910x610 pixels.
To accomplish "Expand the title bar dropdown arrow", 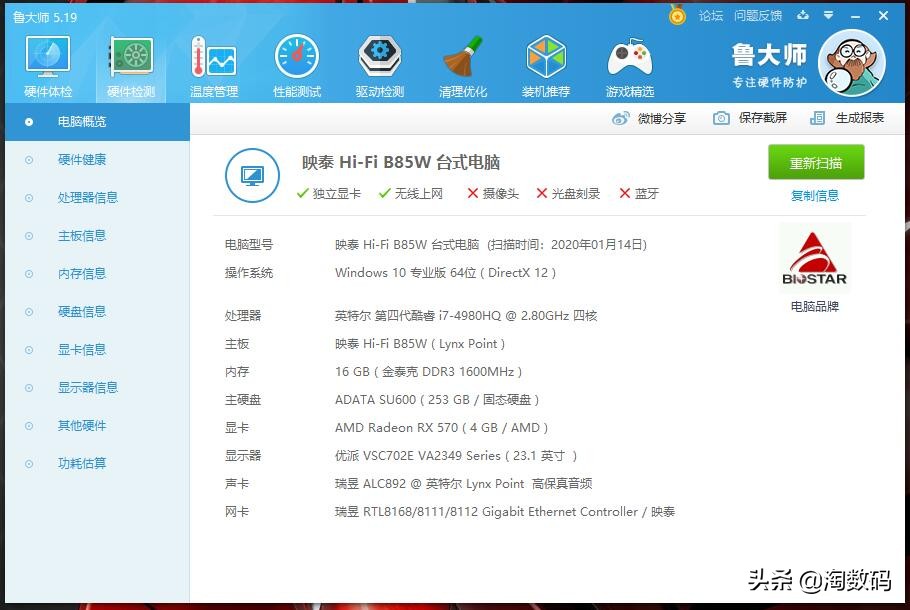I will 828,16.
